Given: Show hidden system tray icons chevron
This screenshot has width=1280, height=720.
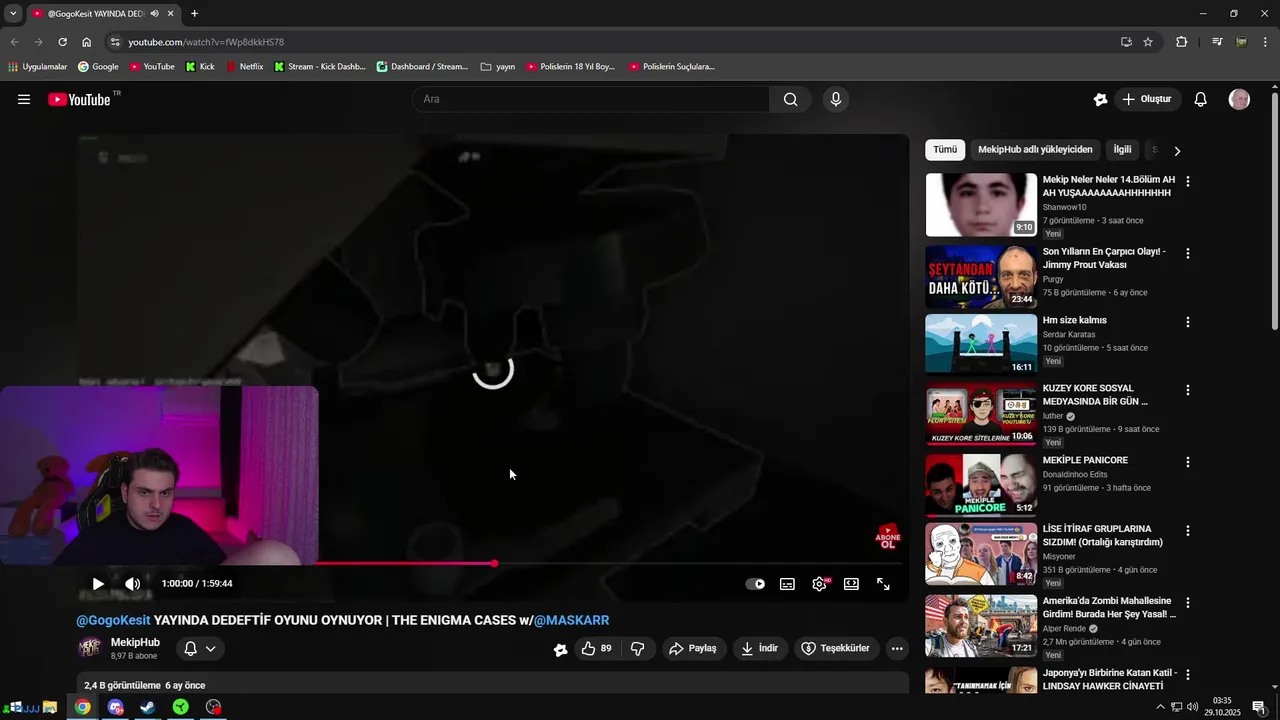Looking at the screenshot, I should (x=1160, y=707).
